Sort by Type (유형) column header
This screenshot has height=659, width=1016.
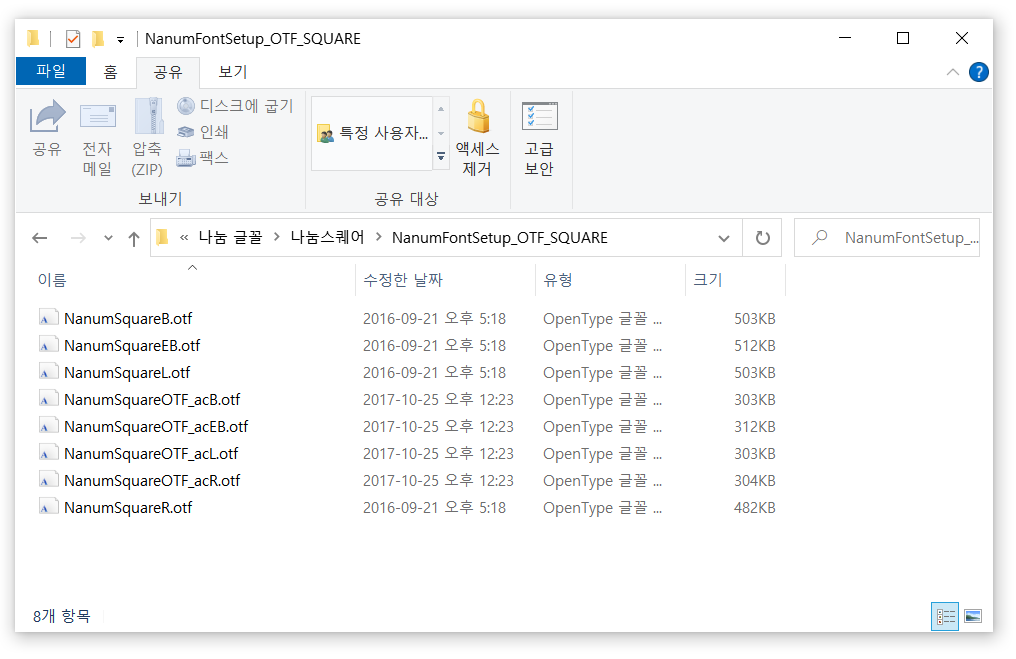point(610,280)
